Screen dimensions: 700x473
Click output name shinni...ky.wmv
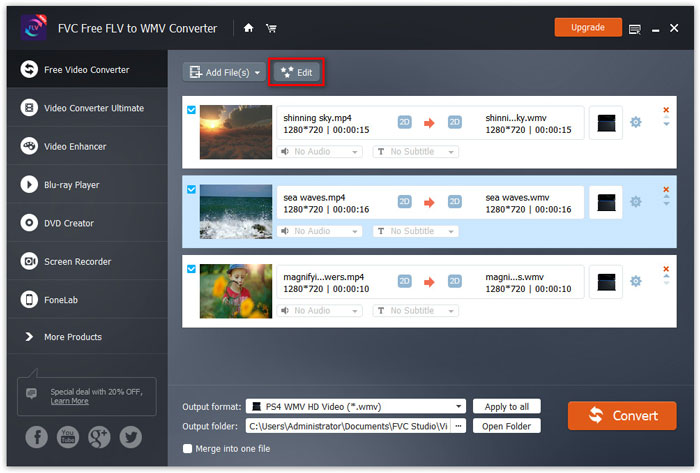(516, 118)
